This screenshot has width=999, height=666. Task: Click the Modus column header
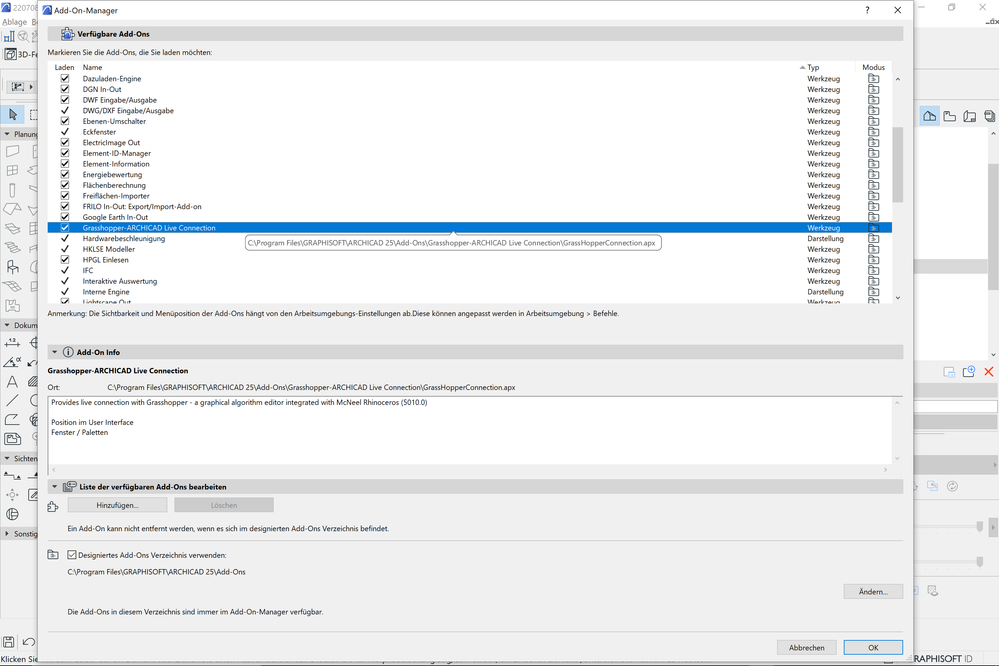[873, 68]
